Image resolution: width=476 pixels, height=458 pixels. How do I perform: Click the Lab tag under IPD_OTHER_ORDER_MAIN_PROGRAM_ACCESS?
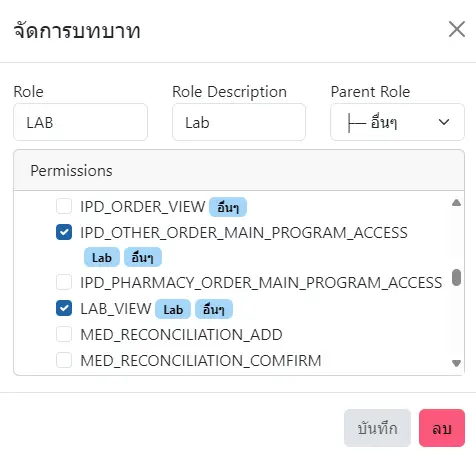tap(102, 257)
